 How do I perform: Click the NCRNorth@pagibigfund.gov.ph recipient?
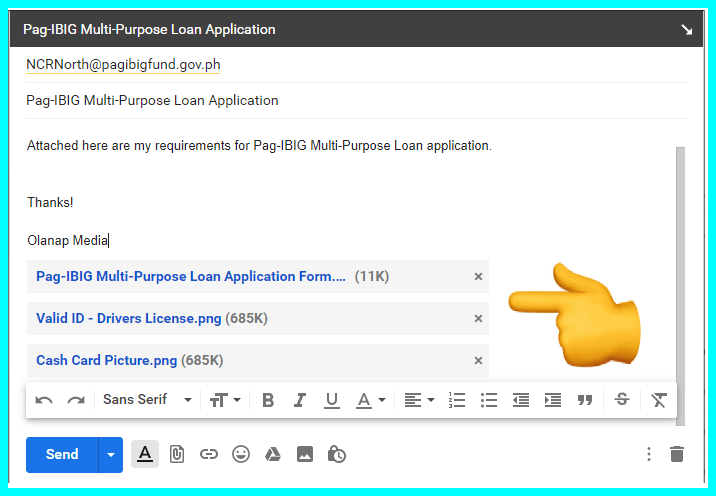point(123,64)
